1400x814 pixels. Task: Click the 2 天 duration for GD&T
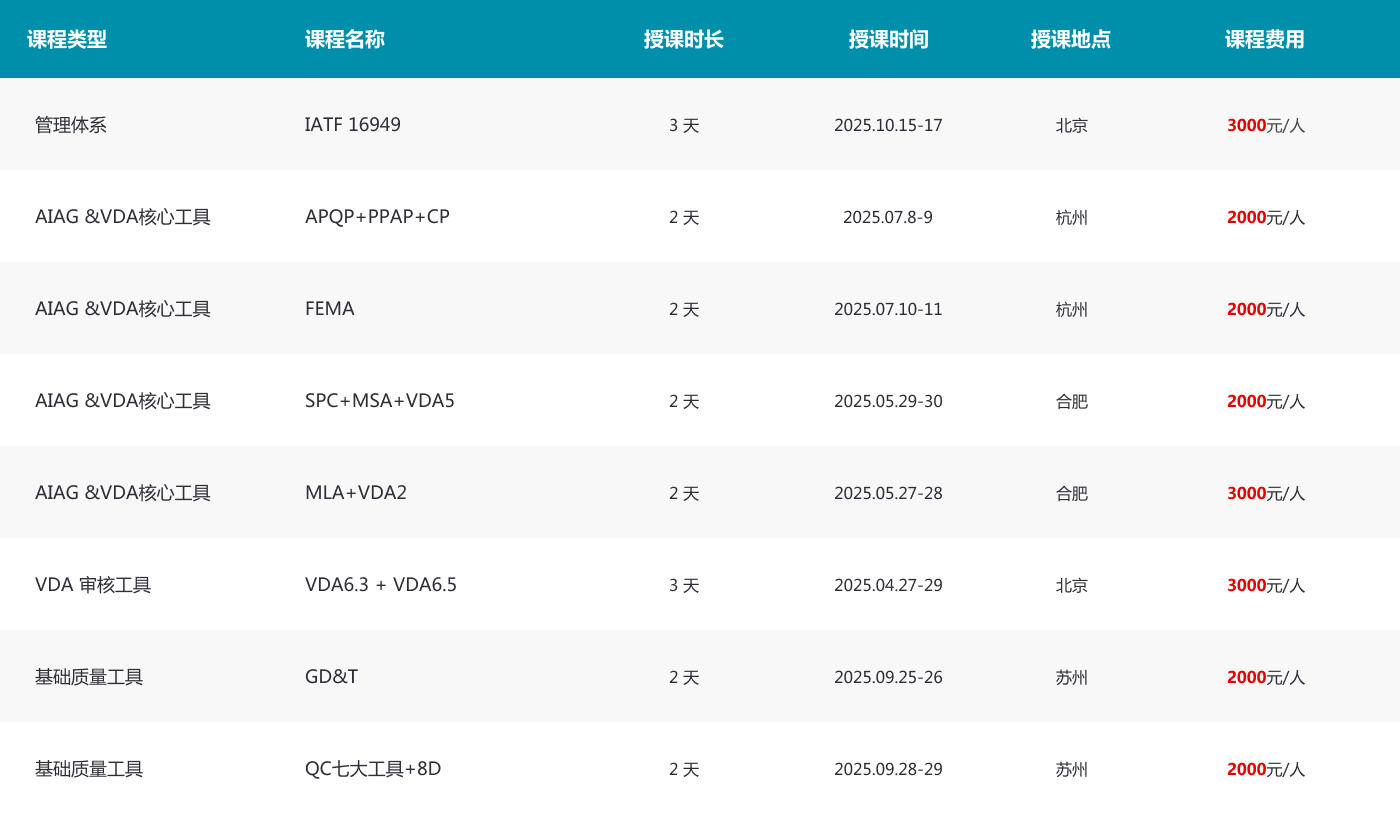click(684, 678)
